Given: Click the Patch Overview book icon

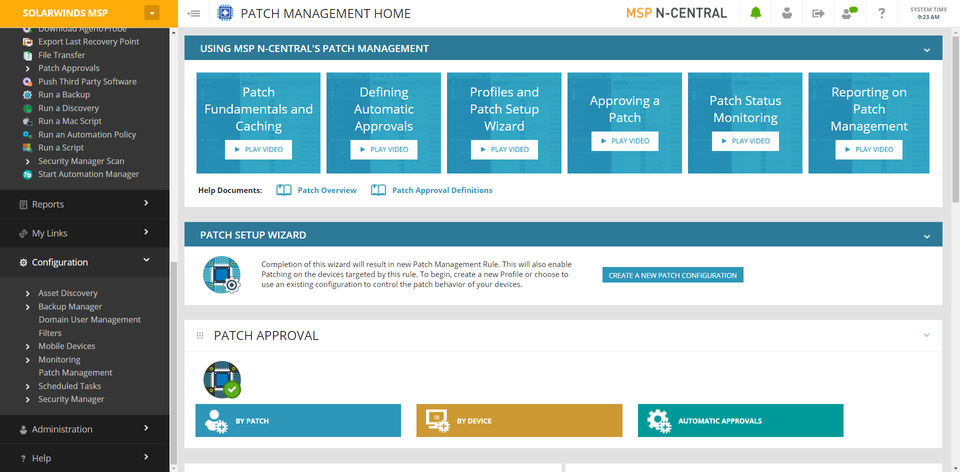Looking at the screenshot, I should (283, 190).
